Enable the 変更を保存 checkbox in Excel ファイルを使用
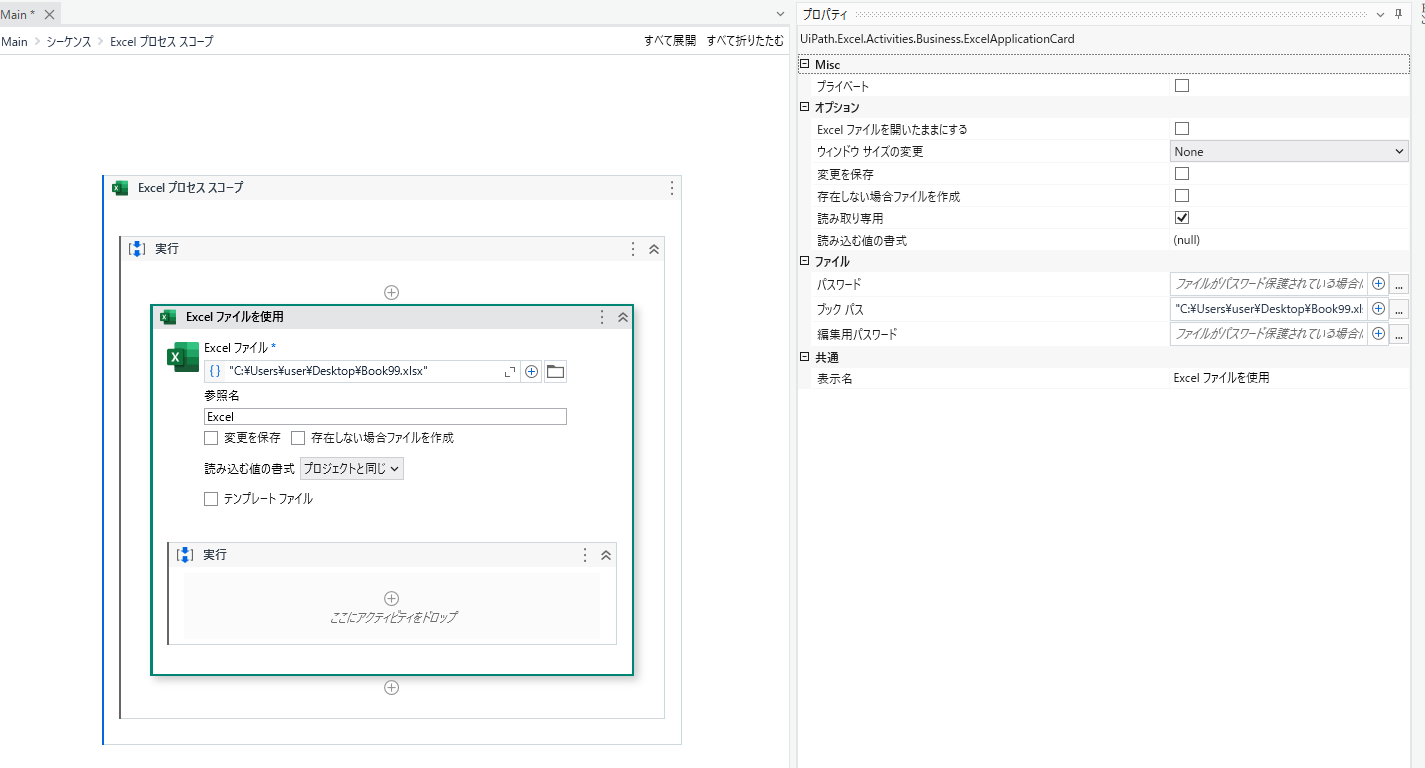Image resolution: width=1425 pixels, height=768 pixels. 211,437
